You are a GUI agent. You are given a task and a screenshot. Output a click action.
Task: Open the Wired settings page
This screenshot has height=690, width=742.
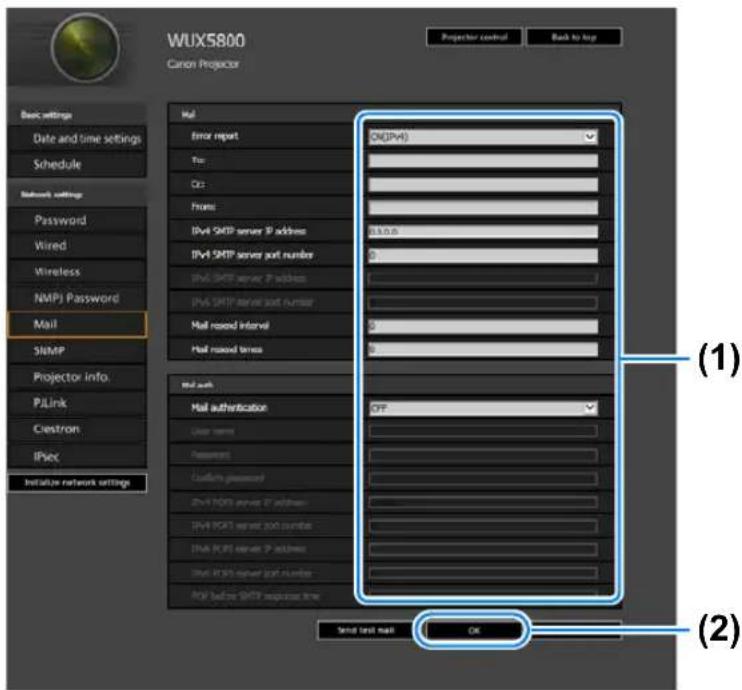(x=77, y=246)
